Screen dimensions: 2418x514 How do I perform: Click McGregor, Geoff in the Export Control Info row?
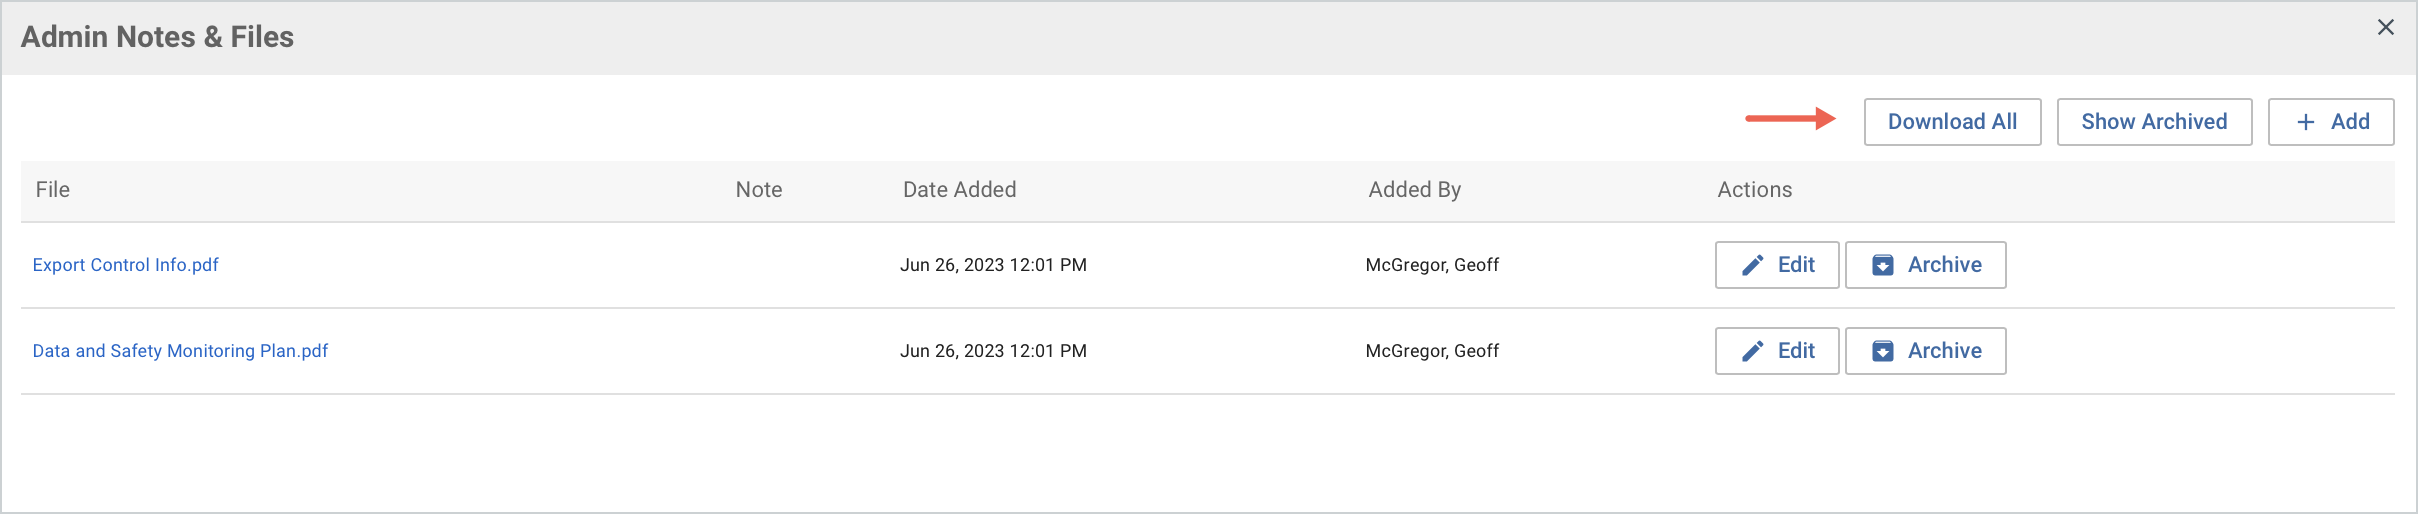1432,265
